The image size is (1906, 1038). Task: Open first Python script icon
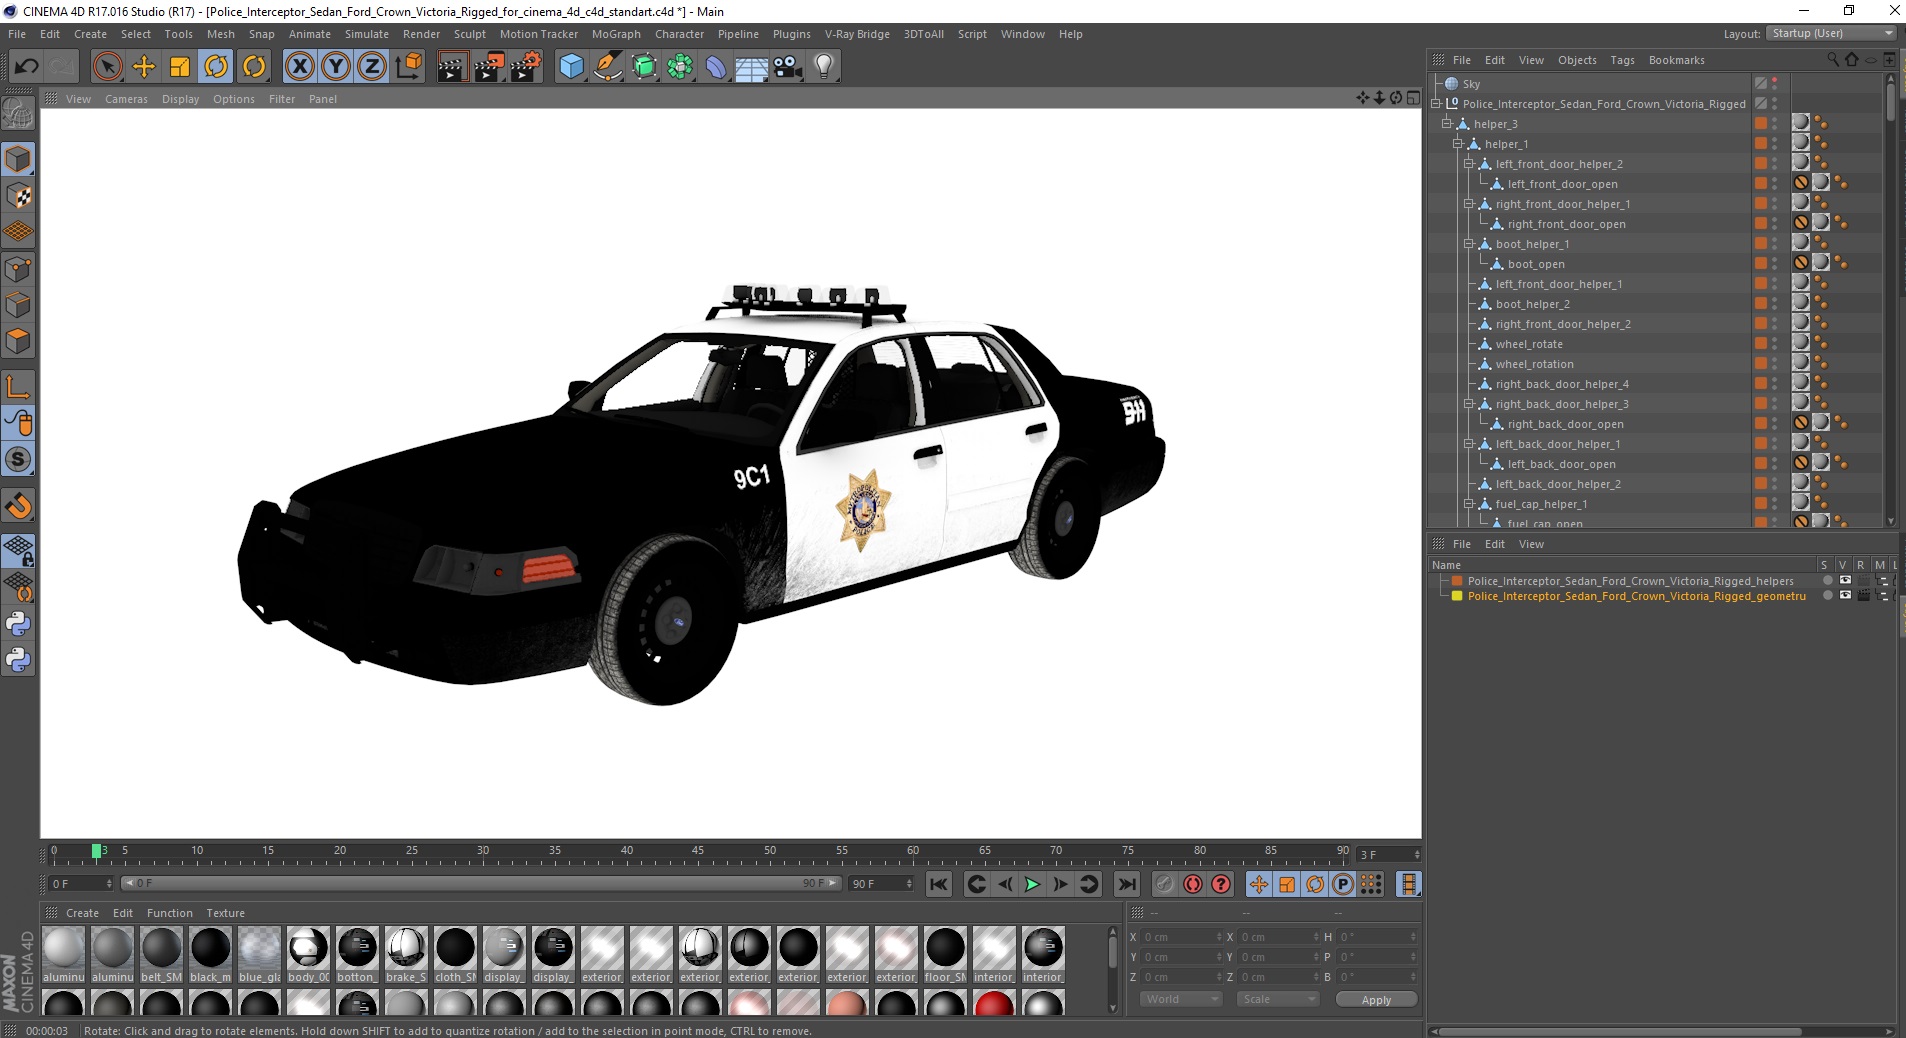pyautogui.click(x=18, y=624)
